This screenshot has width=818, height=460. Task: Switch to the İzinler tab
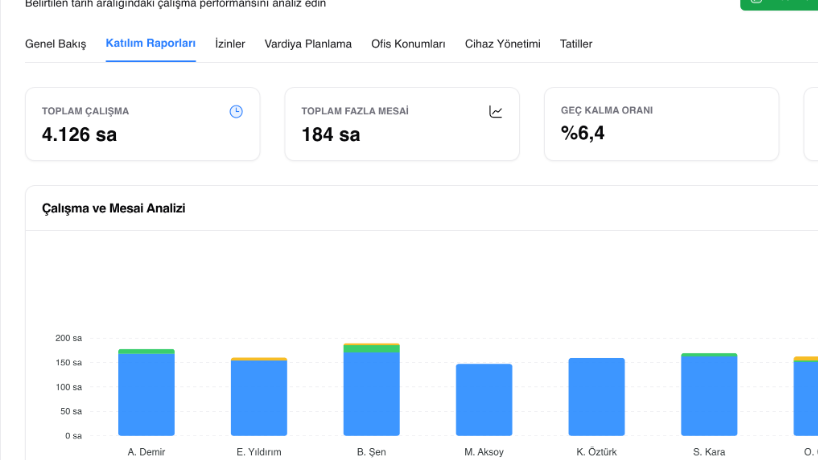[230, 44]
